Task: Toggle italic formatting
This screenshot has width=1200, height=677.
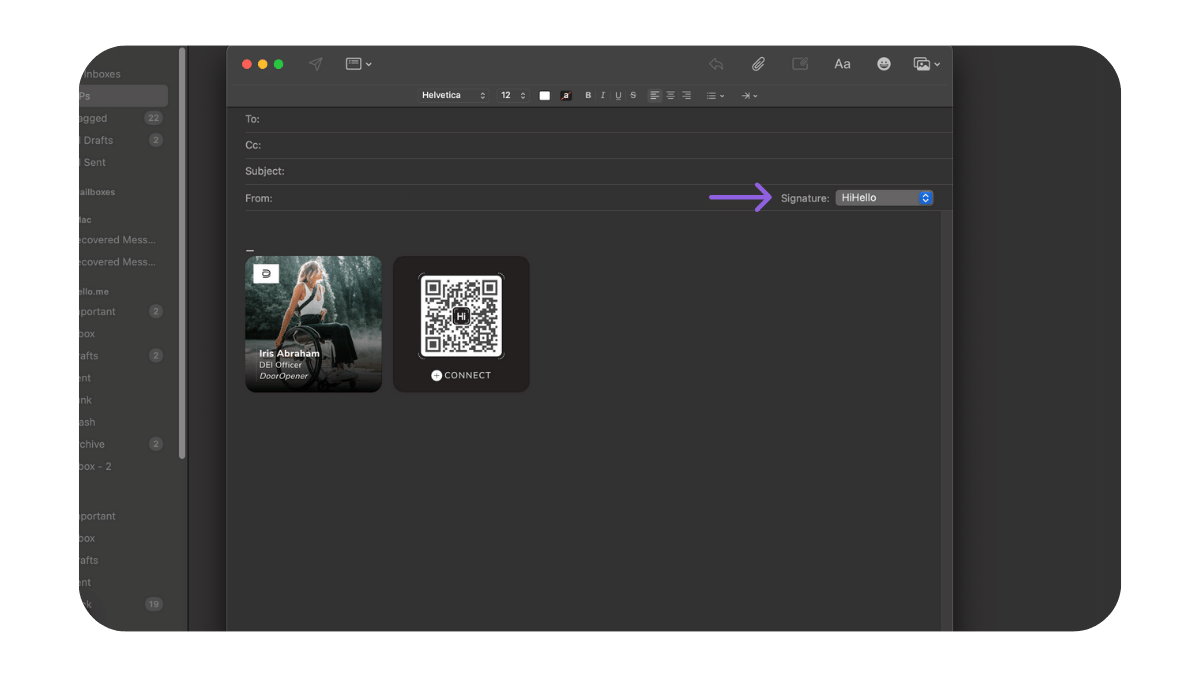Action: tap(603, 96)
